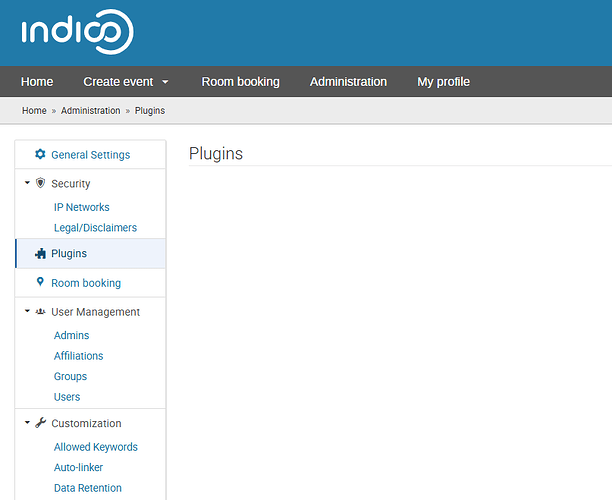This screenshot has height=500, width=612.
Task: Click the General Settings gear icon
Action: pyautogui.click(x=40, y=155)
